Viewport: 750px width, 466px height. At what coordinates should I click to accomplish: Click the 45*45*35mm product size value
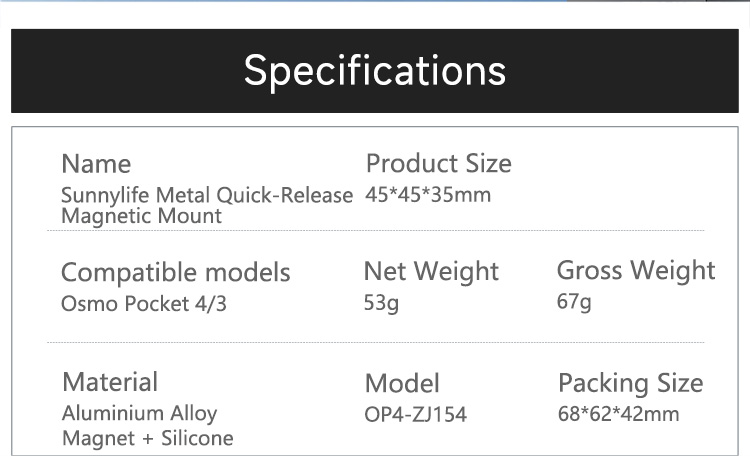[x=428, y=194]
